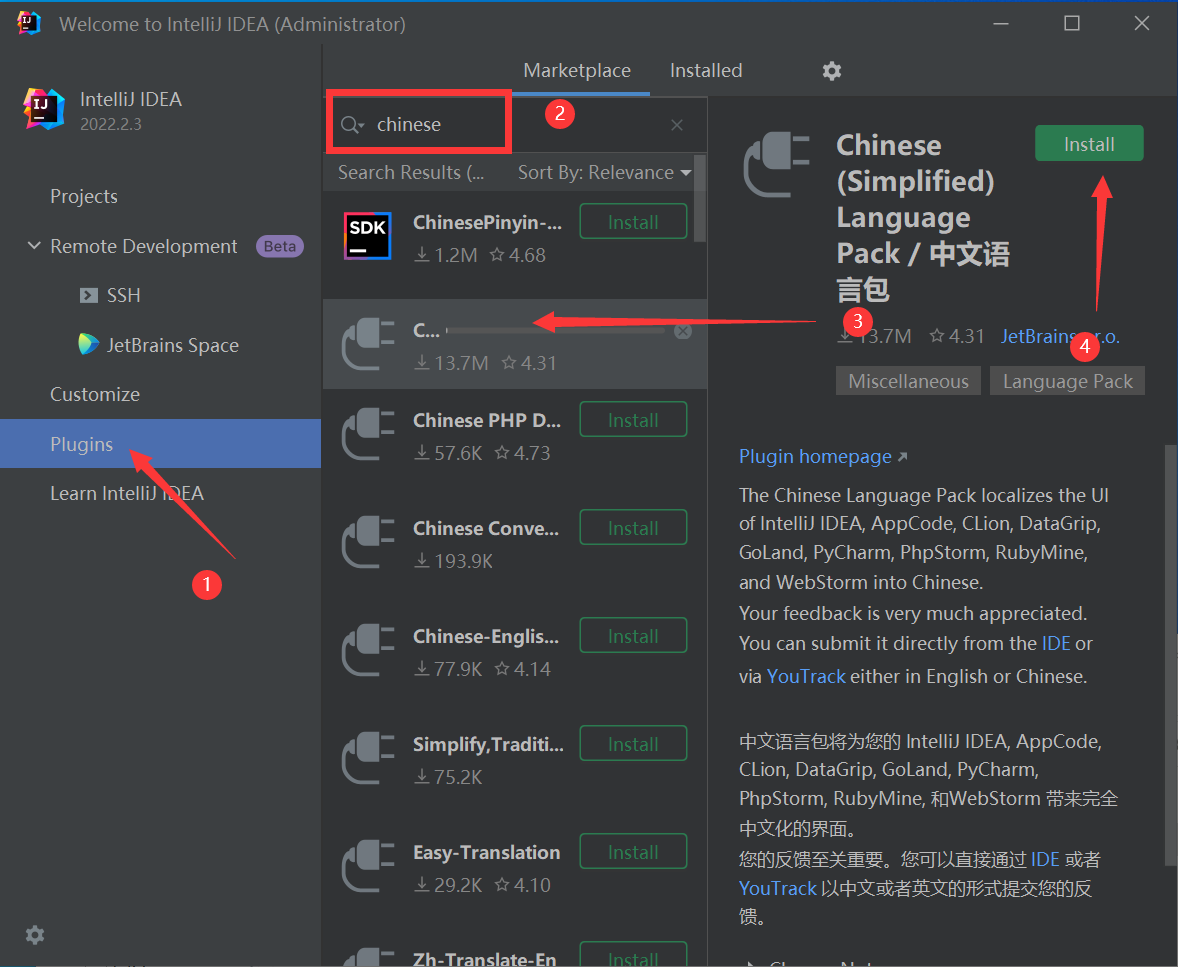Switch to the Installed tab
Screen dimensions: 1178x967
click(x=706, y=71)
